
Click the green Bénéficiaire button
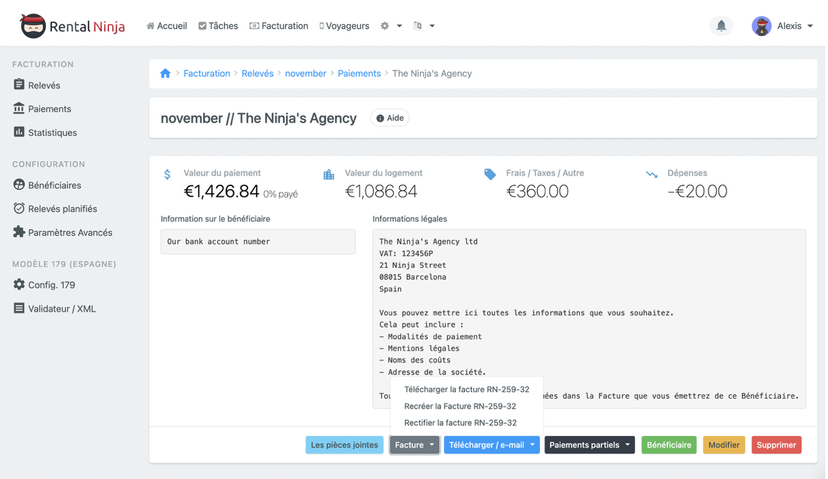(669, 445)
